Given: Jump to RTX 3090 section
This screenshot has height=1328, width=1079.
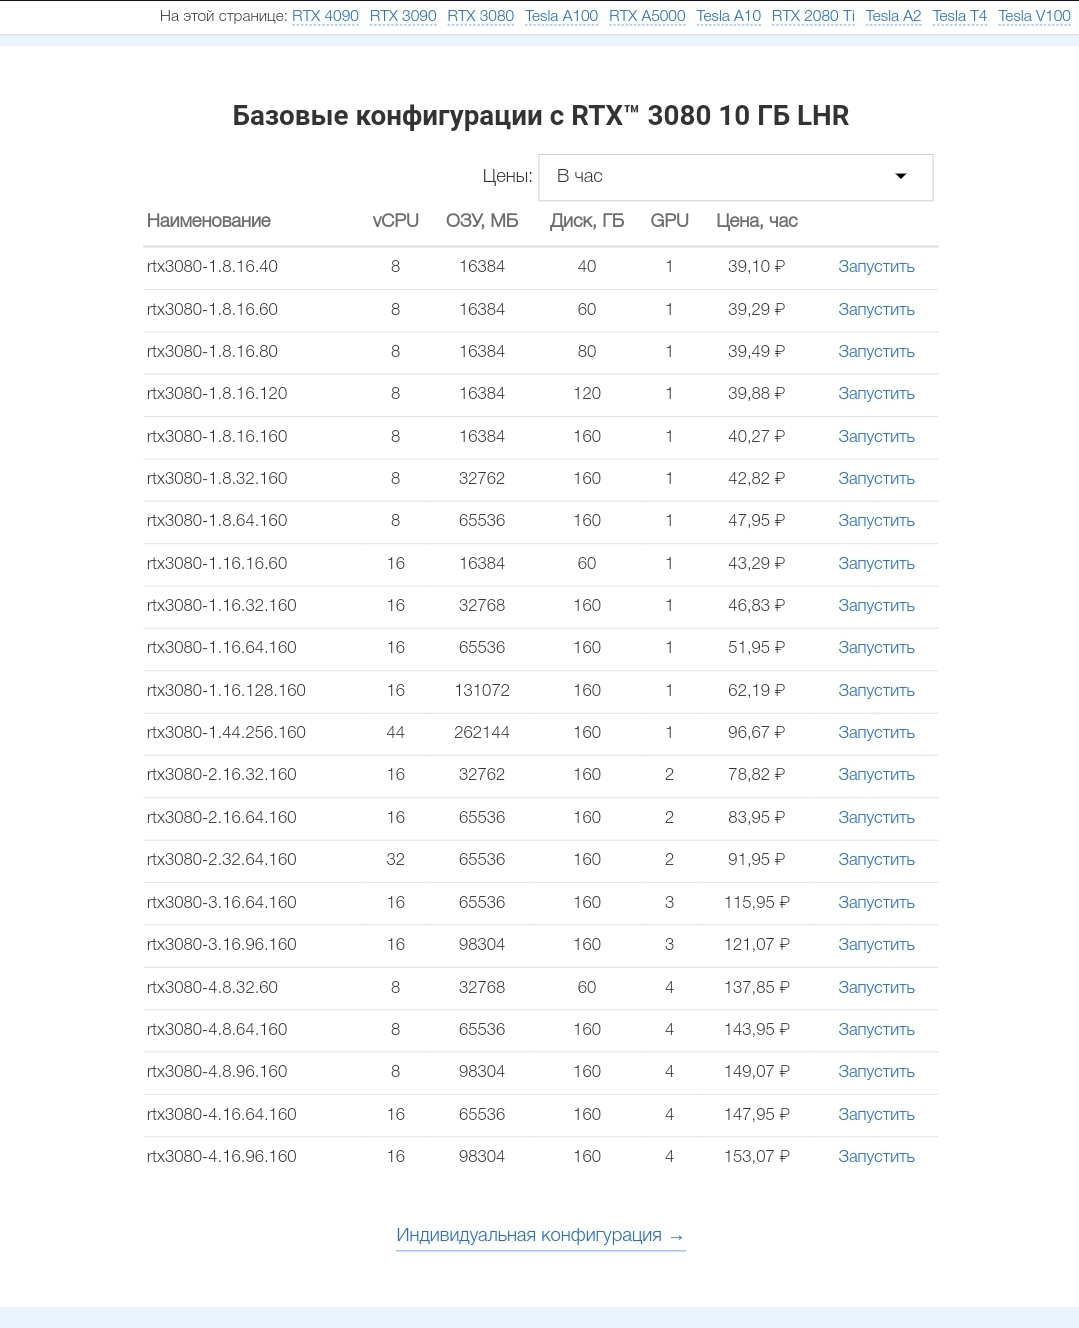Looking at the screenshot, I should tap(403, 16).
